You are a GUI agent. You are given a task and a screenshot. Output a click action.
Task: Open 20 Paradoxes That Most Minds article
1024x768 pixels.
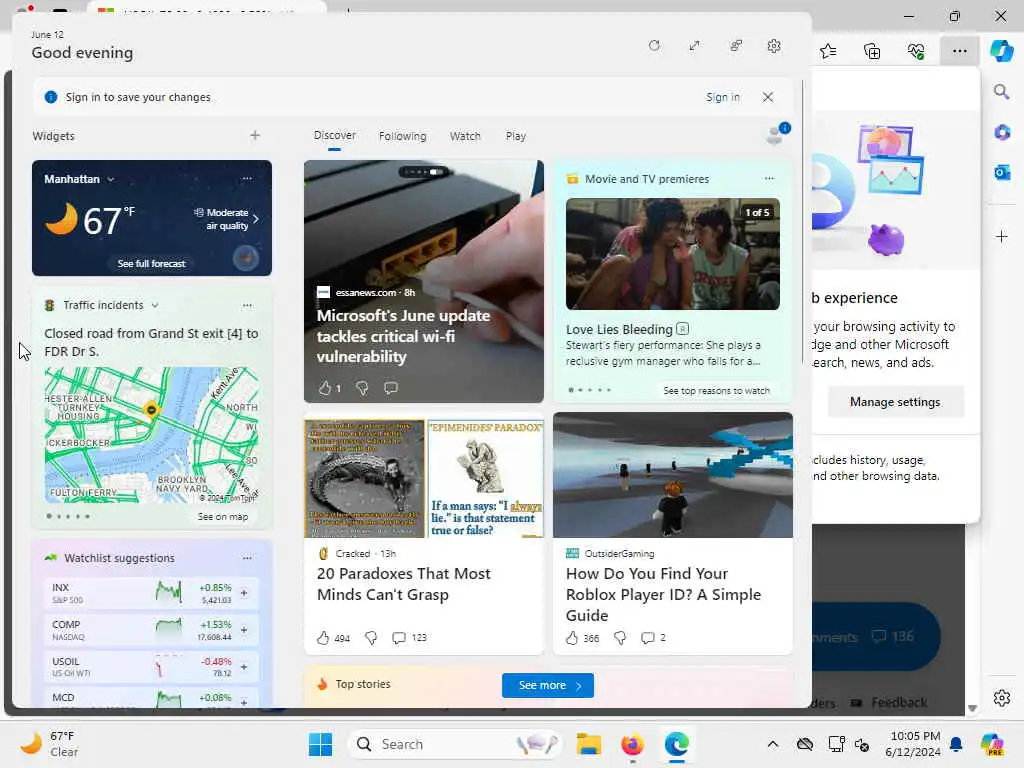(404, 584)
